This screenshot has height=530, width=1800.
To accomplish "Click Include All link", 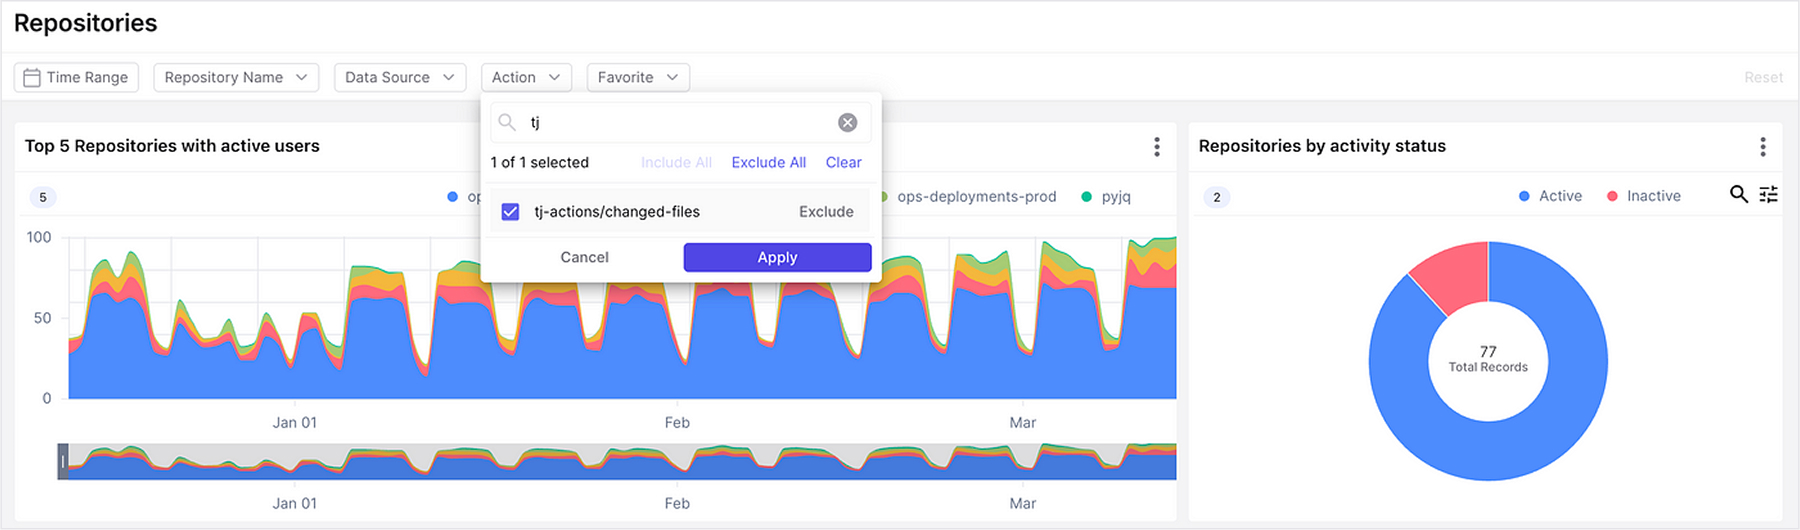I will click(676, 162).
